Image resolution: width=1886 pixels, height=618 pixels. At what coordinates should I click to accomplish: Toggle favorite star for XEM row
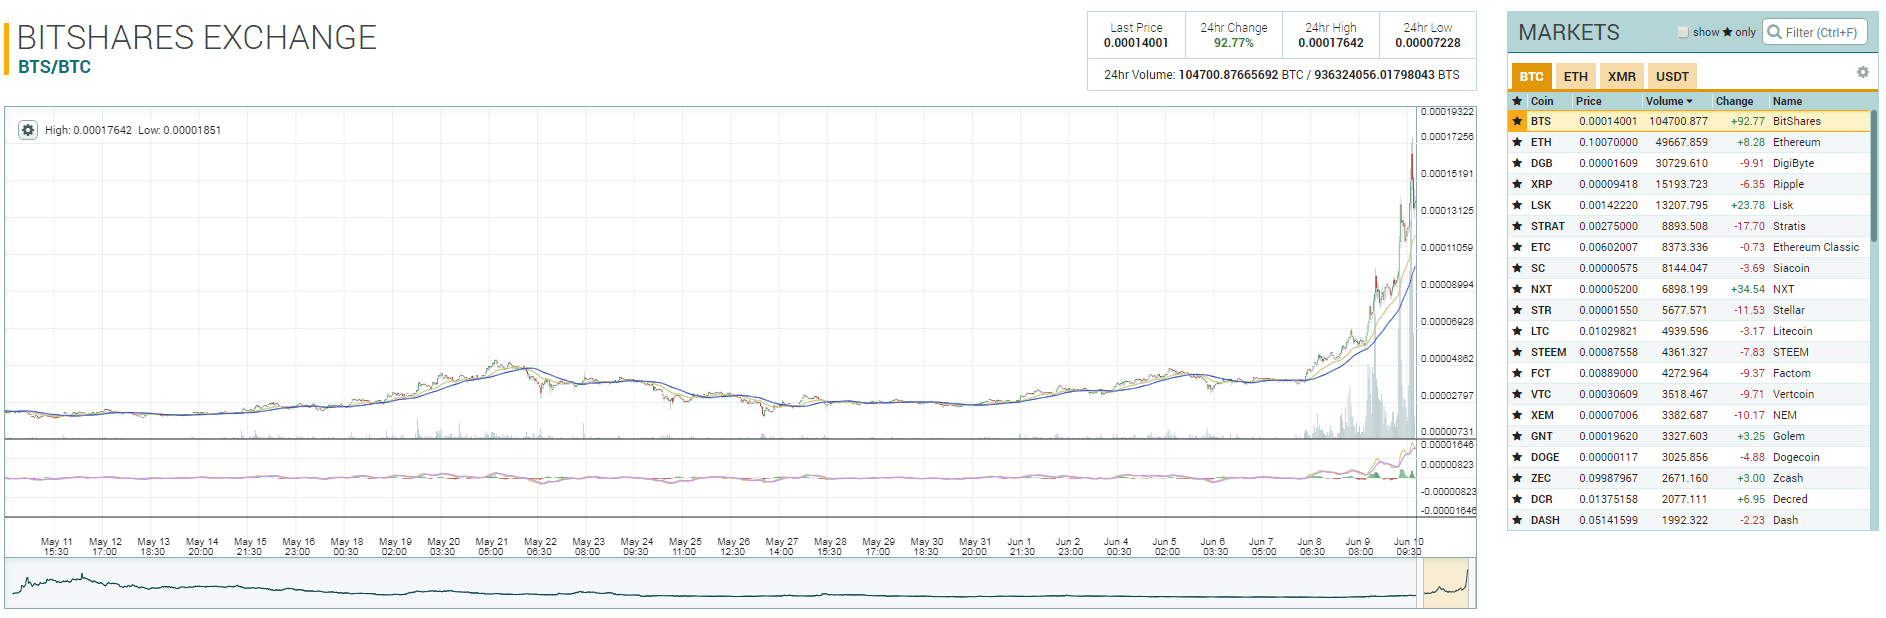click(1517, 415)
